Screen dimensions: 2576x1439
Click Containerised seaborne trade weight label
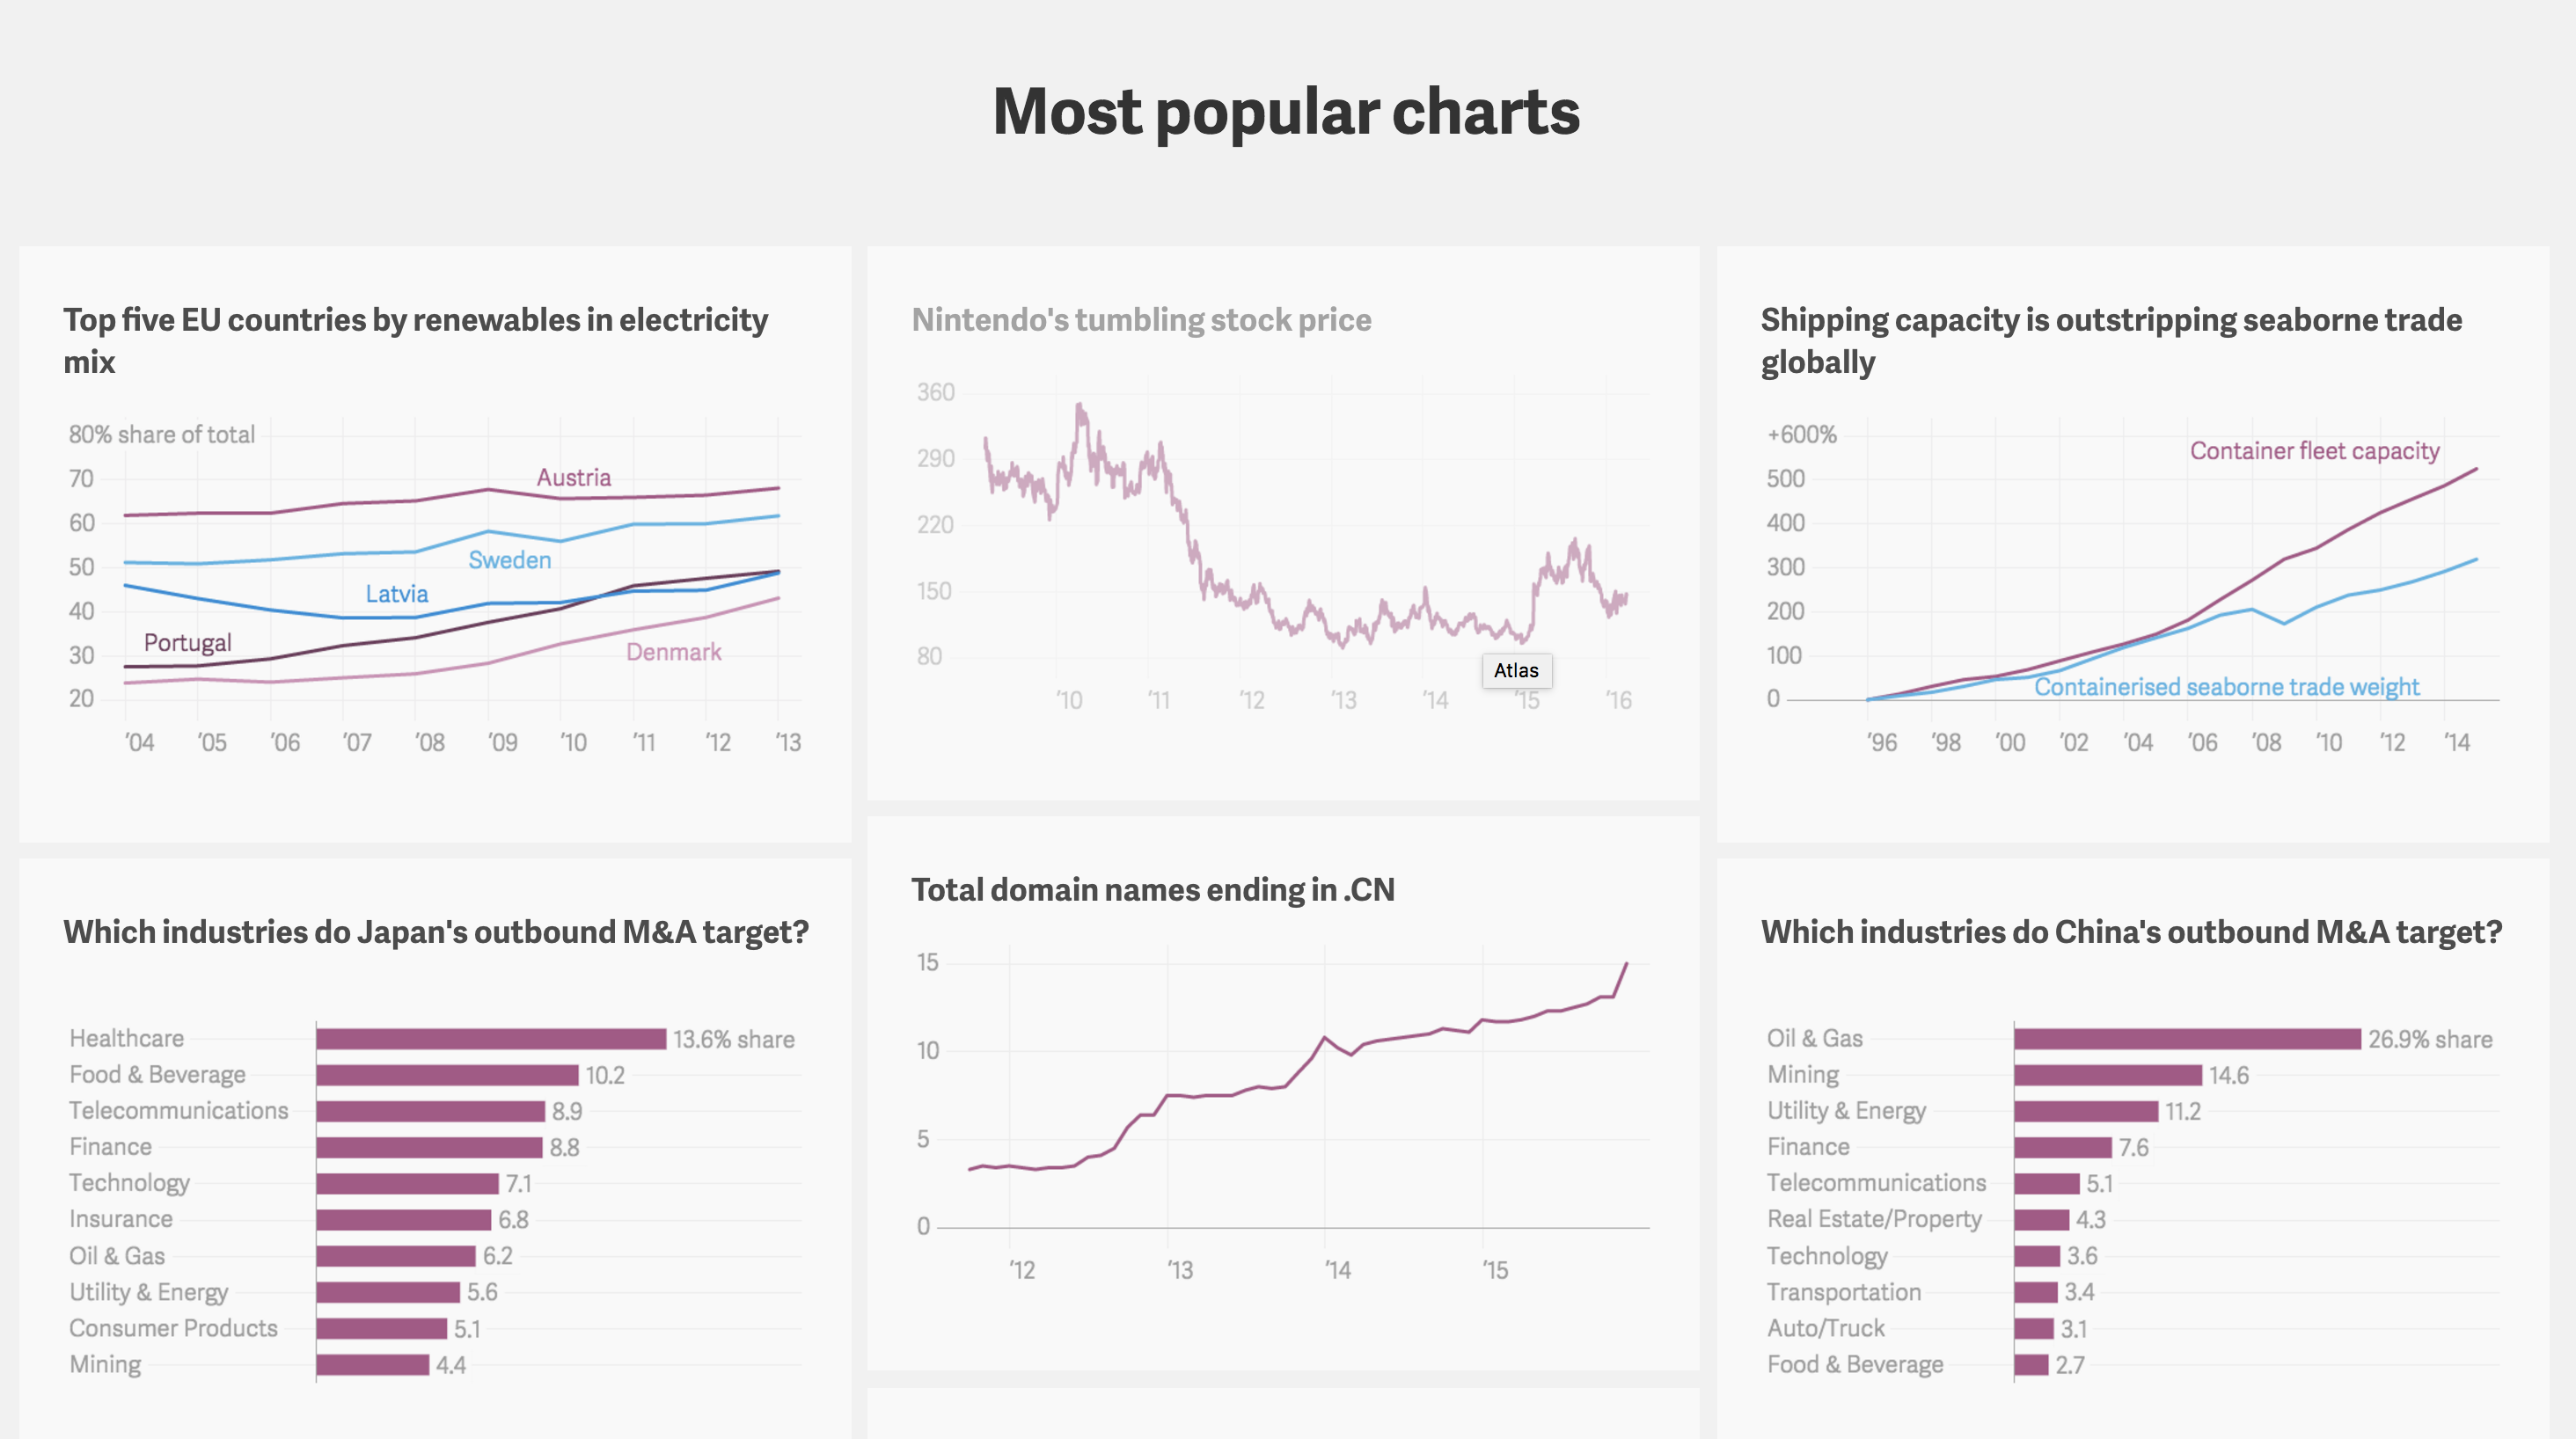pos(2226,687)
